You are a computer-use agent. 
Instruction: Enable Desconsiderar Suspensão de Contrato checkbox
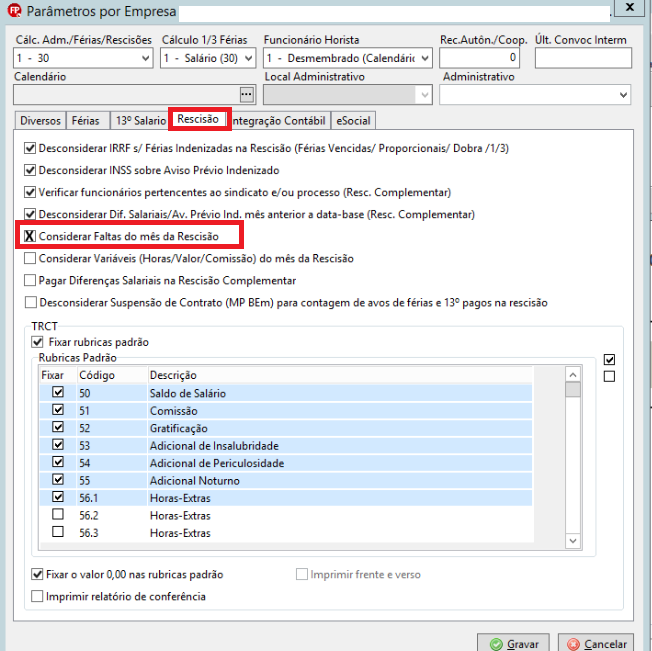tap(30, 302)
